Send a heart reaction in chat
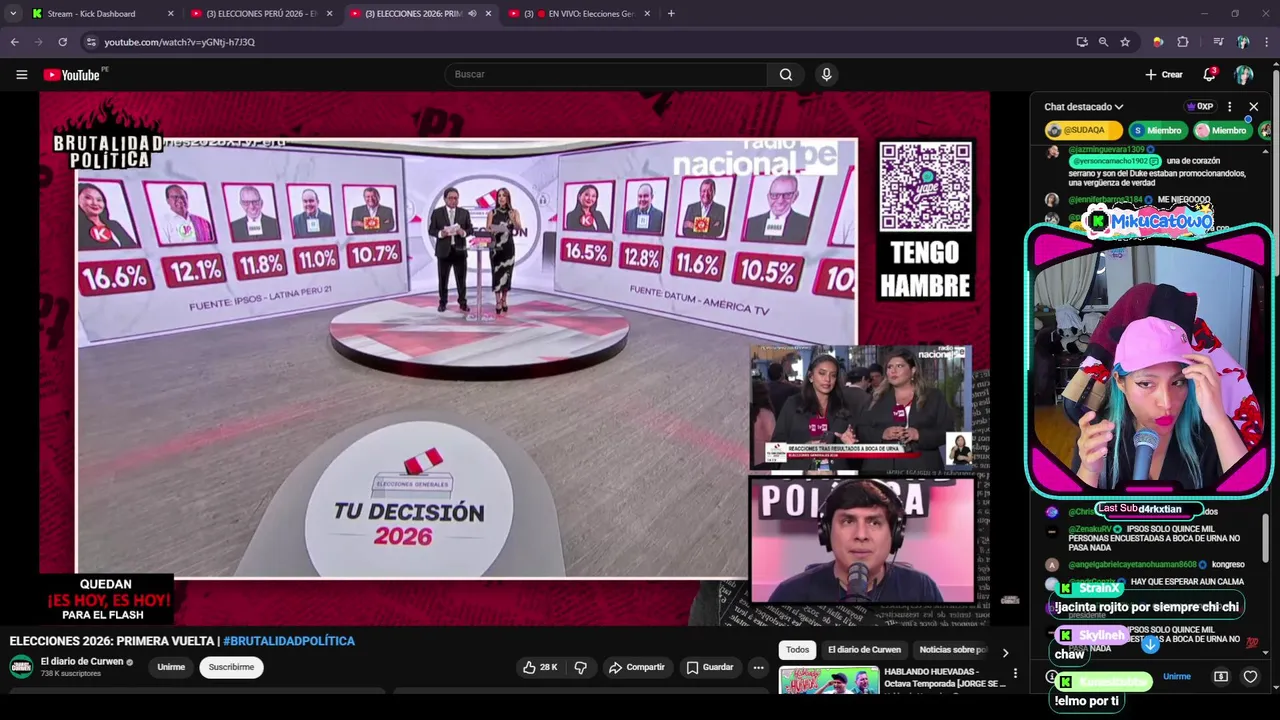 pyautogui.click(x=1250, y=677)
